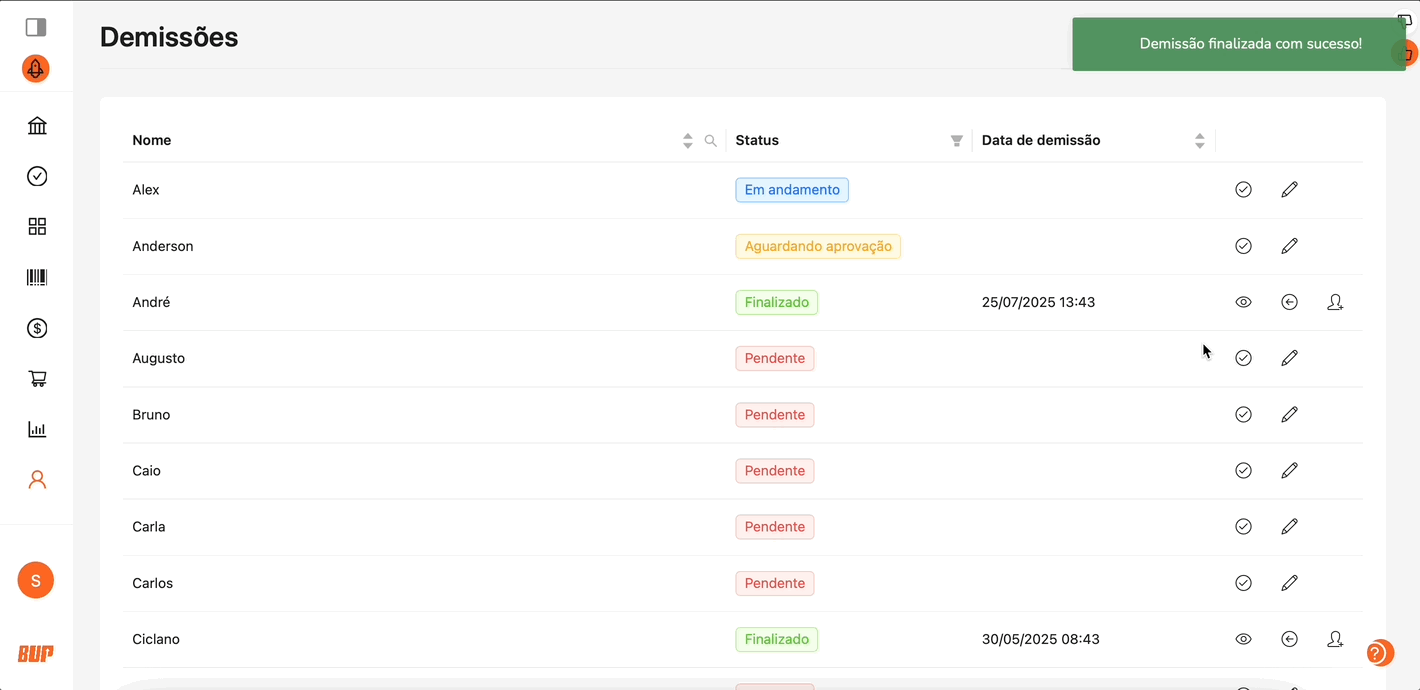Finalize Augusto's dismissal with check icon
The image size is (1420, 690).
click(x=1243, y=357)
